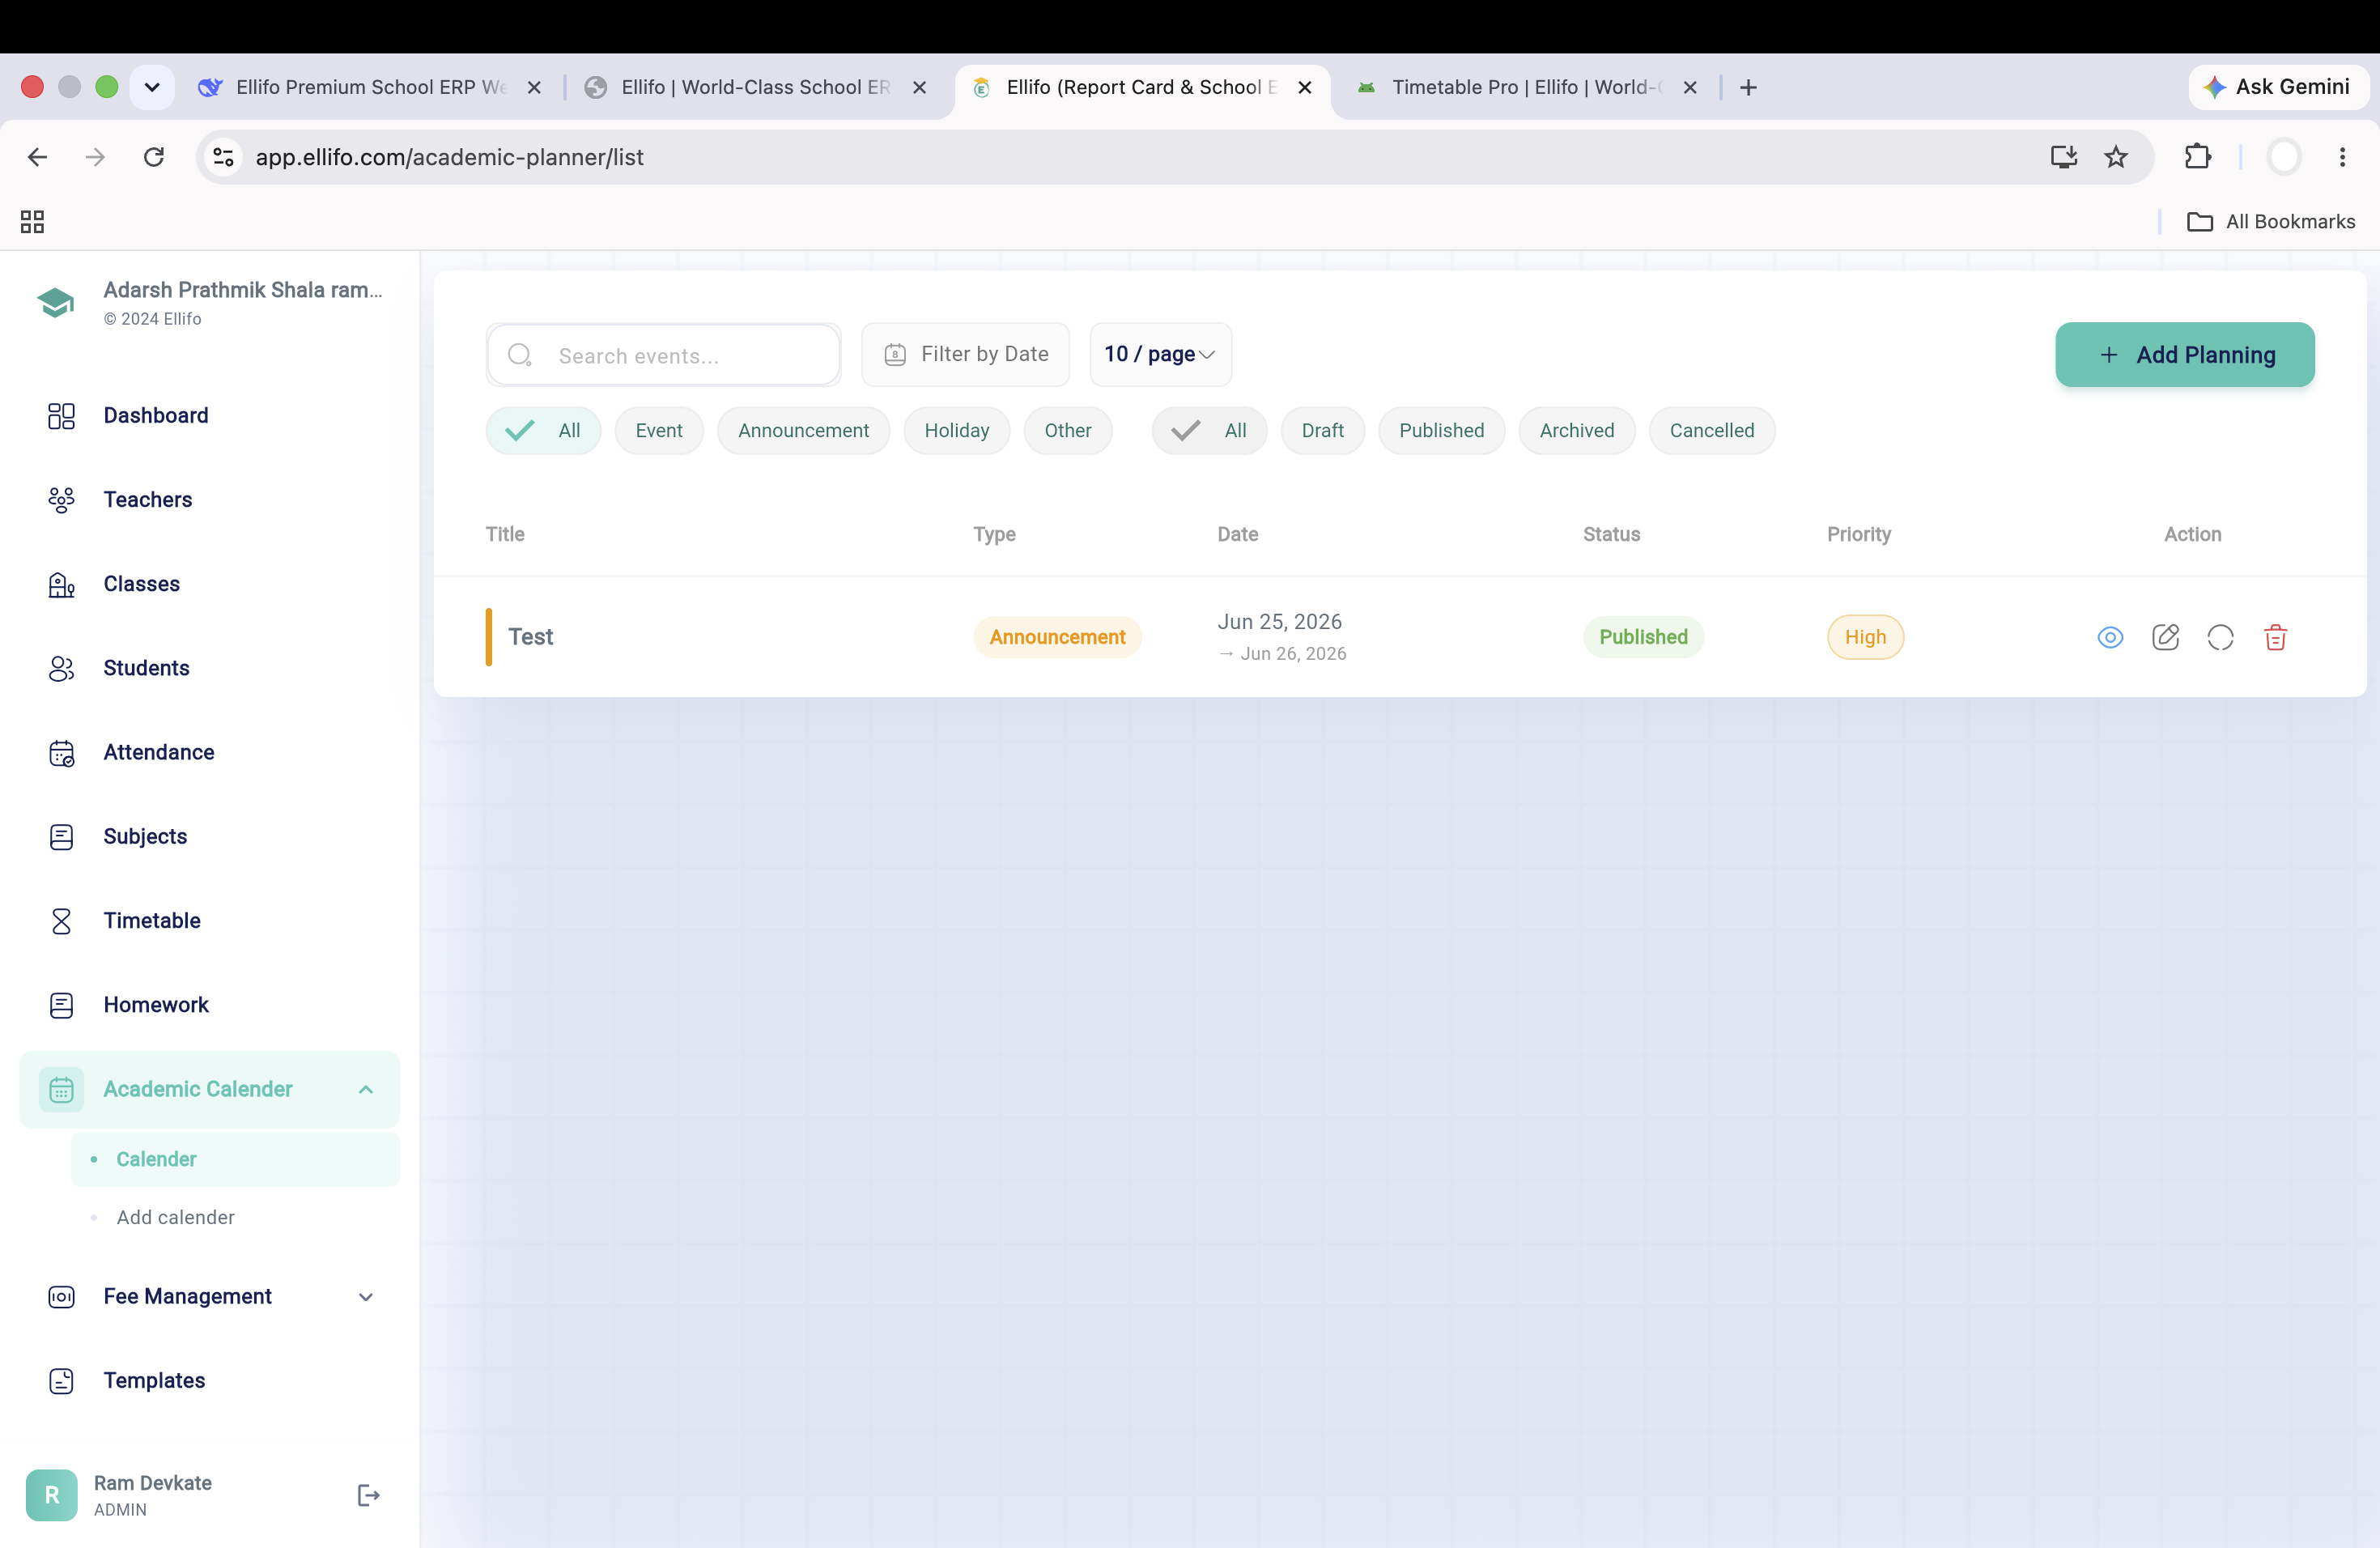Click the Classes building icon
2380x1548 pixels.
61,584
